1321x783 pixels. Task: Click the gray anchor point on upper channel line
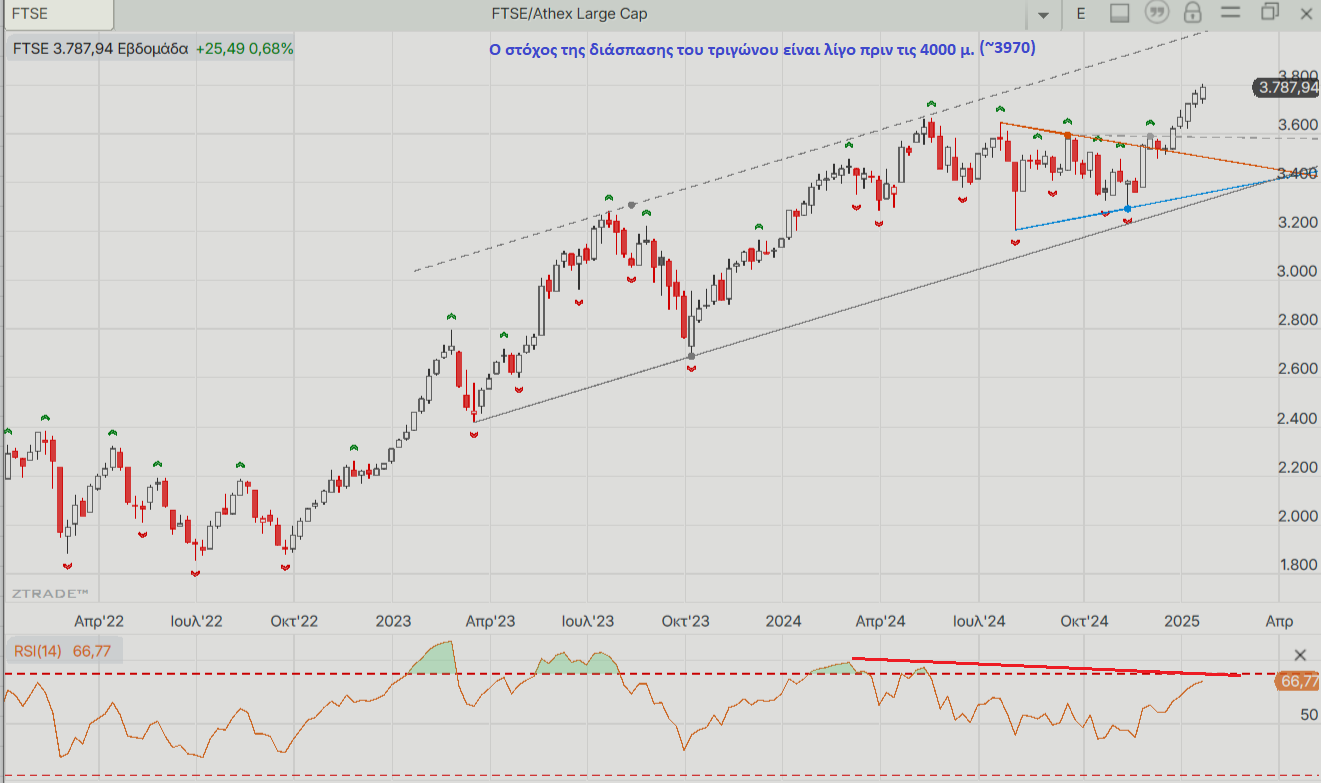point(631,205)
